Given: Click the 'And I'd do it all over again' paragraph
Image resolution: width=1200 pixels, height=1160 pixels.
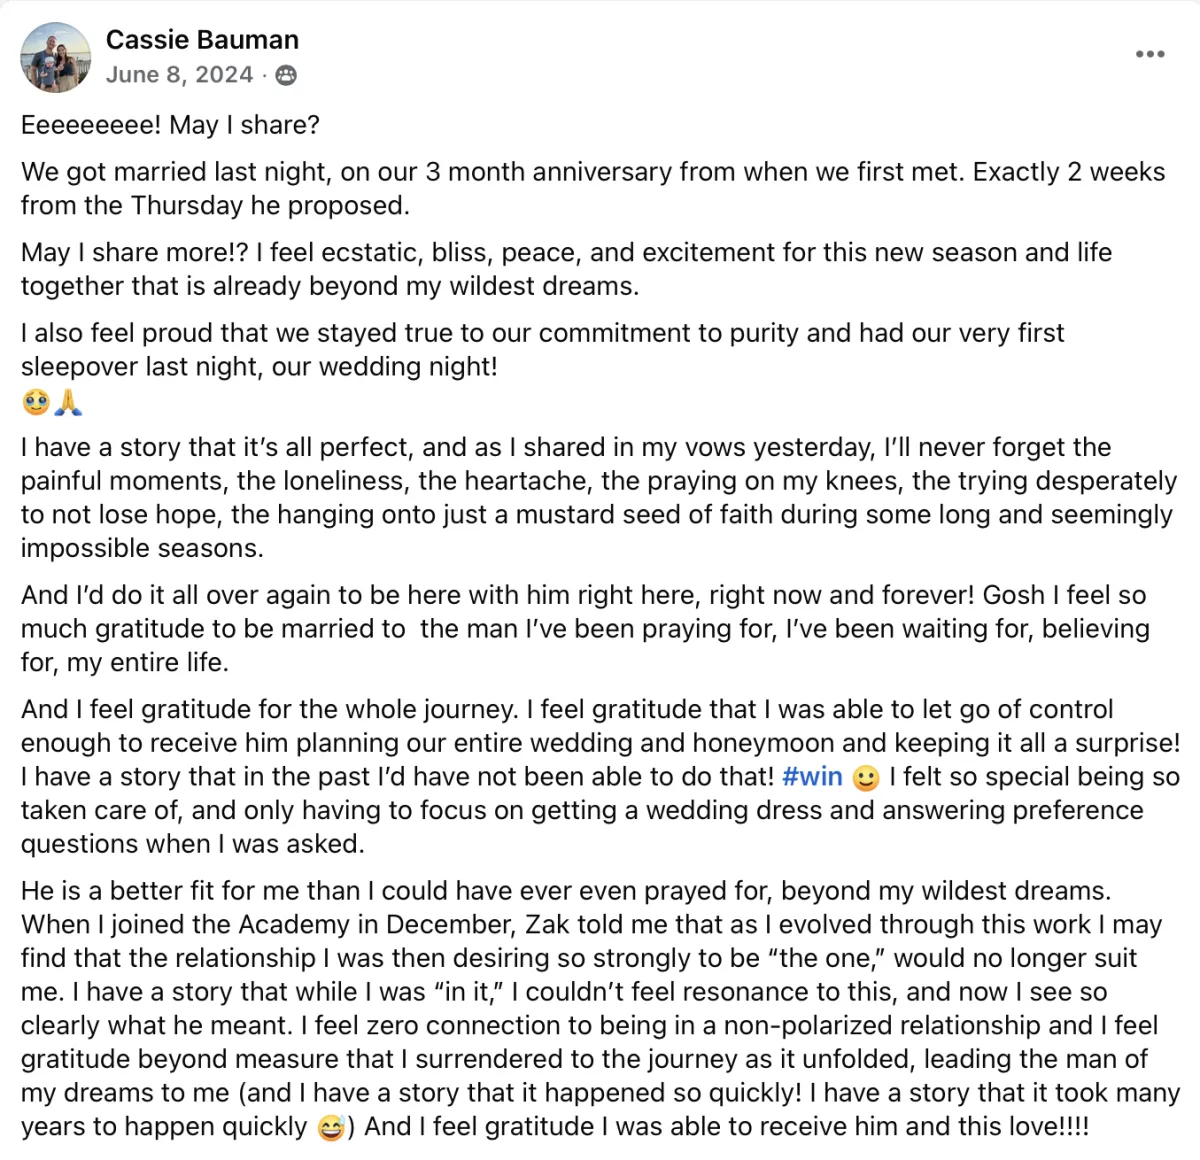Looking at the screenshot, I should pyautogui.click(x=585, y=629).
